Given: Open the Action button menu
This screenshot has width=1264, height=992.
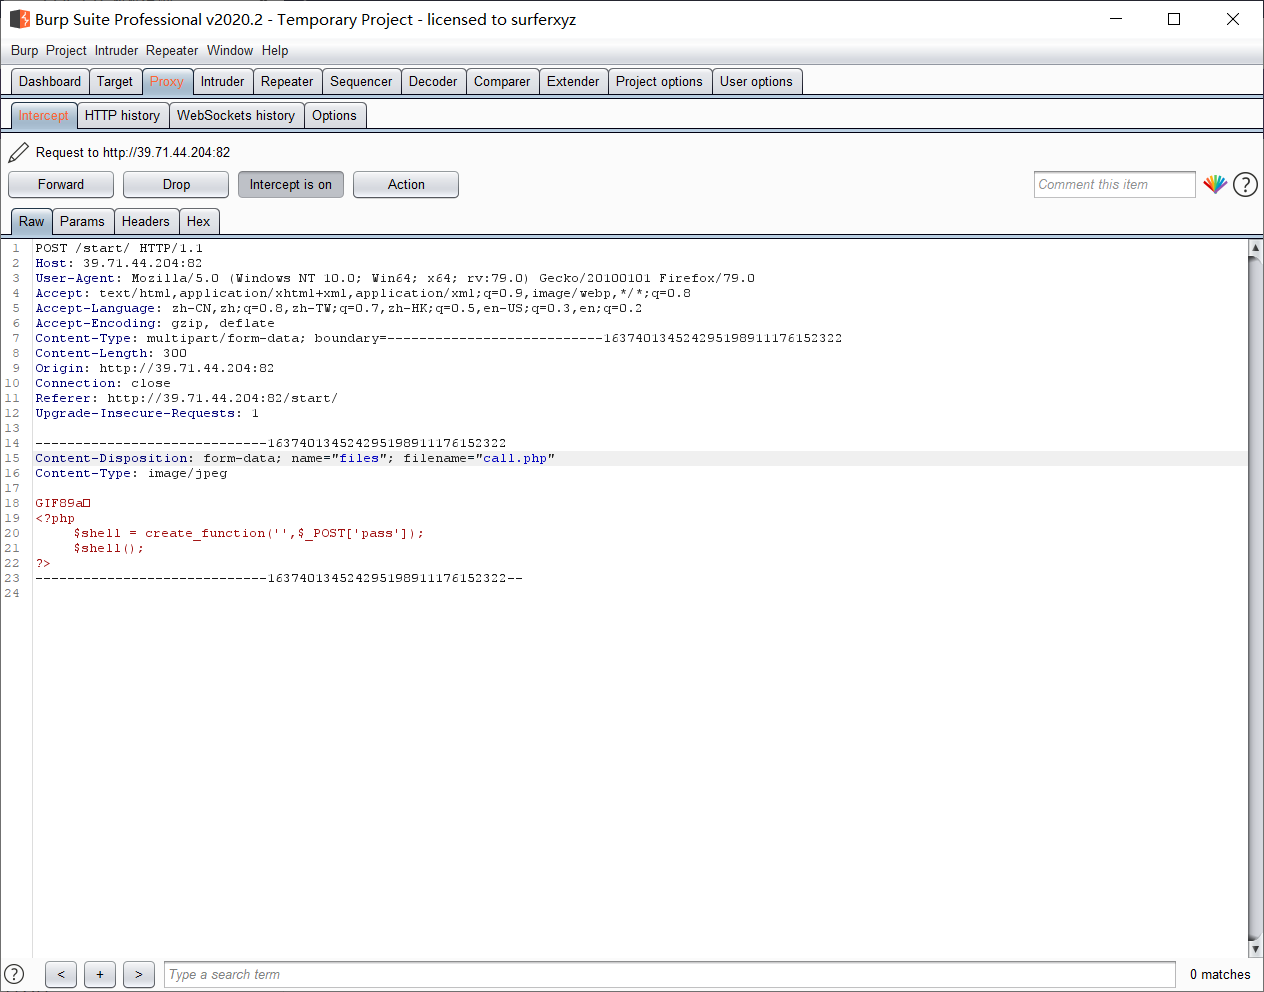Looking at the screenshot, I should [406, 185].
